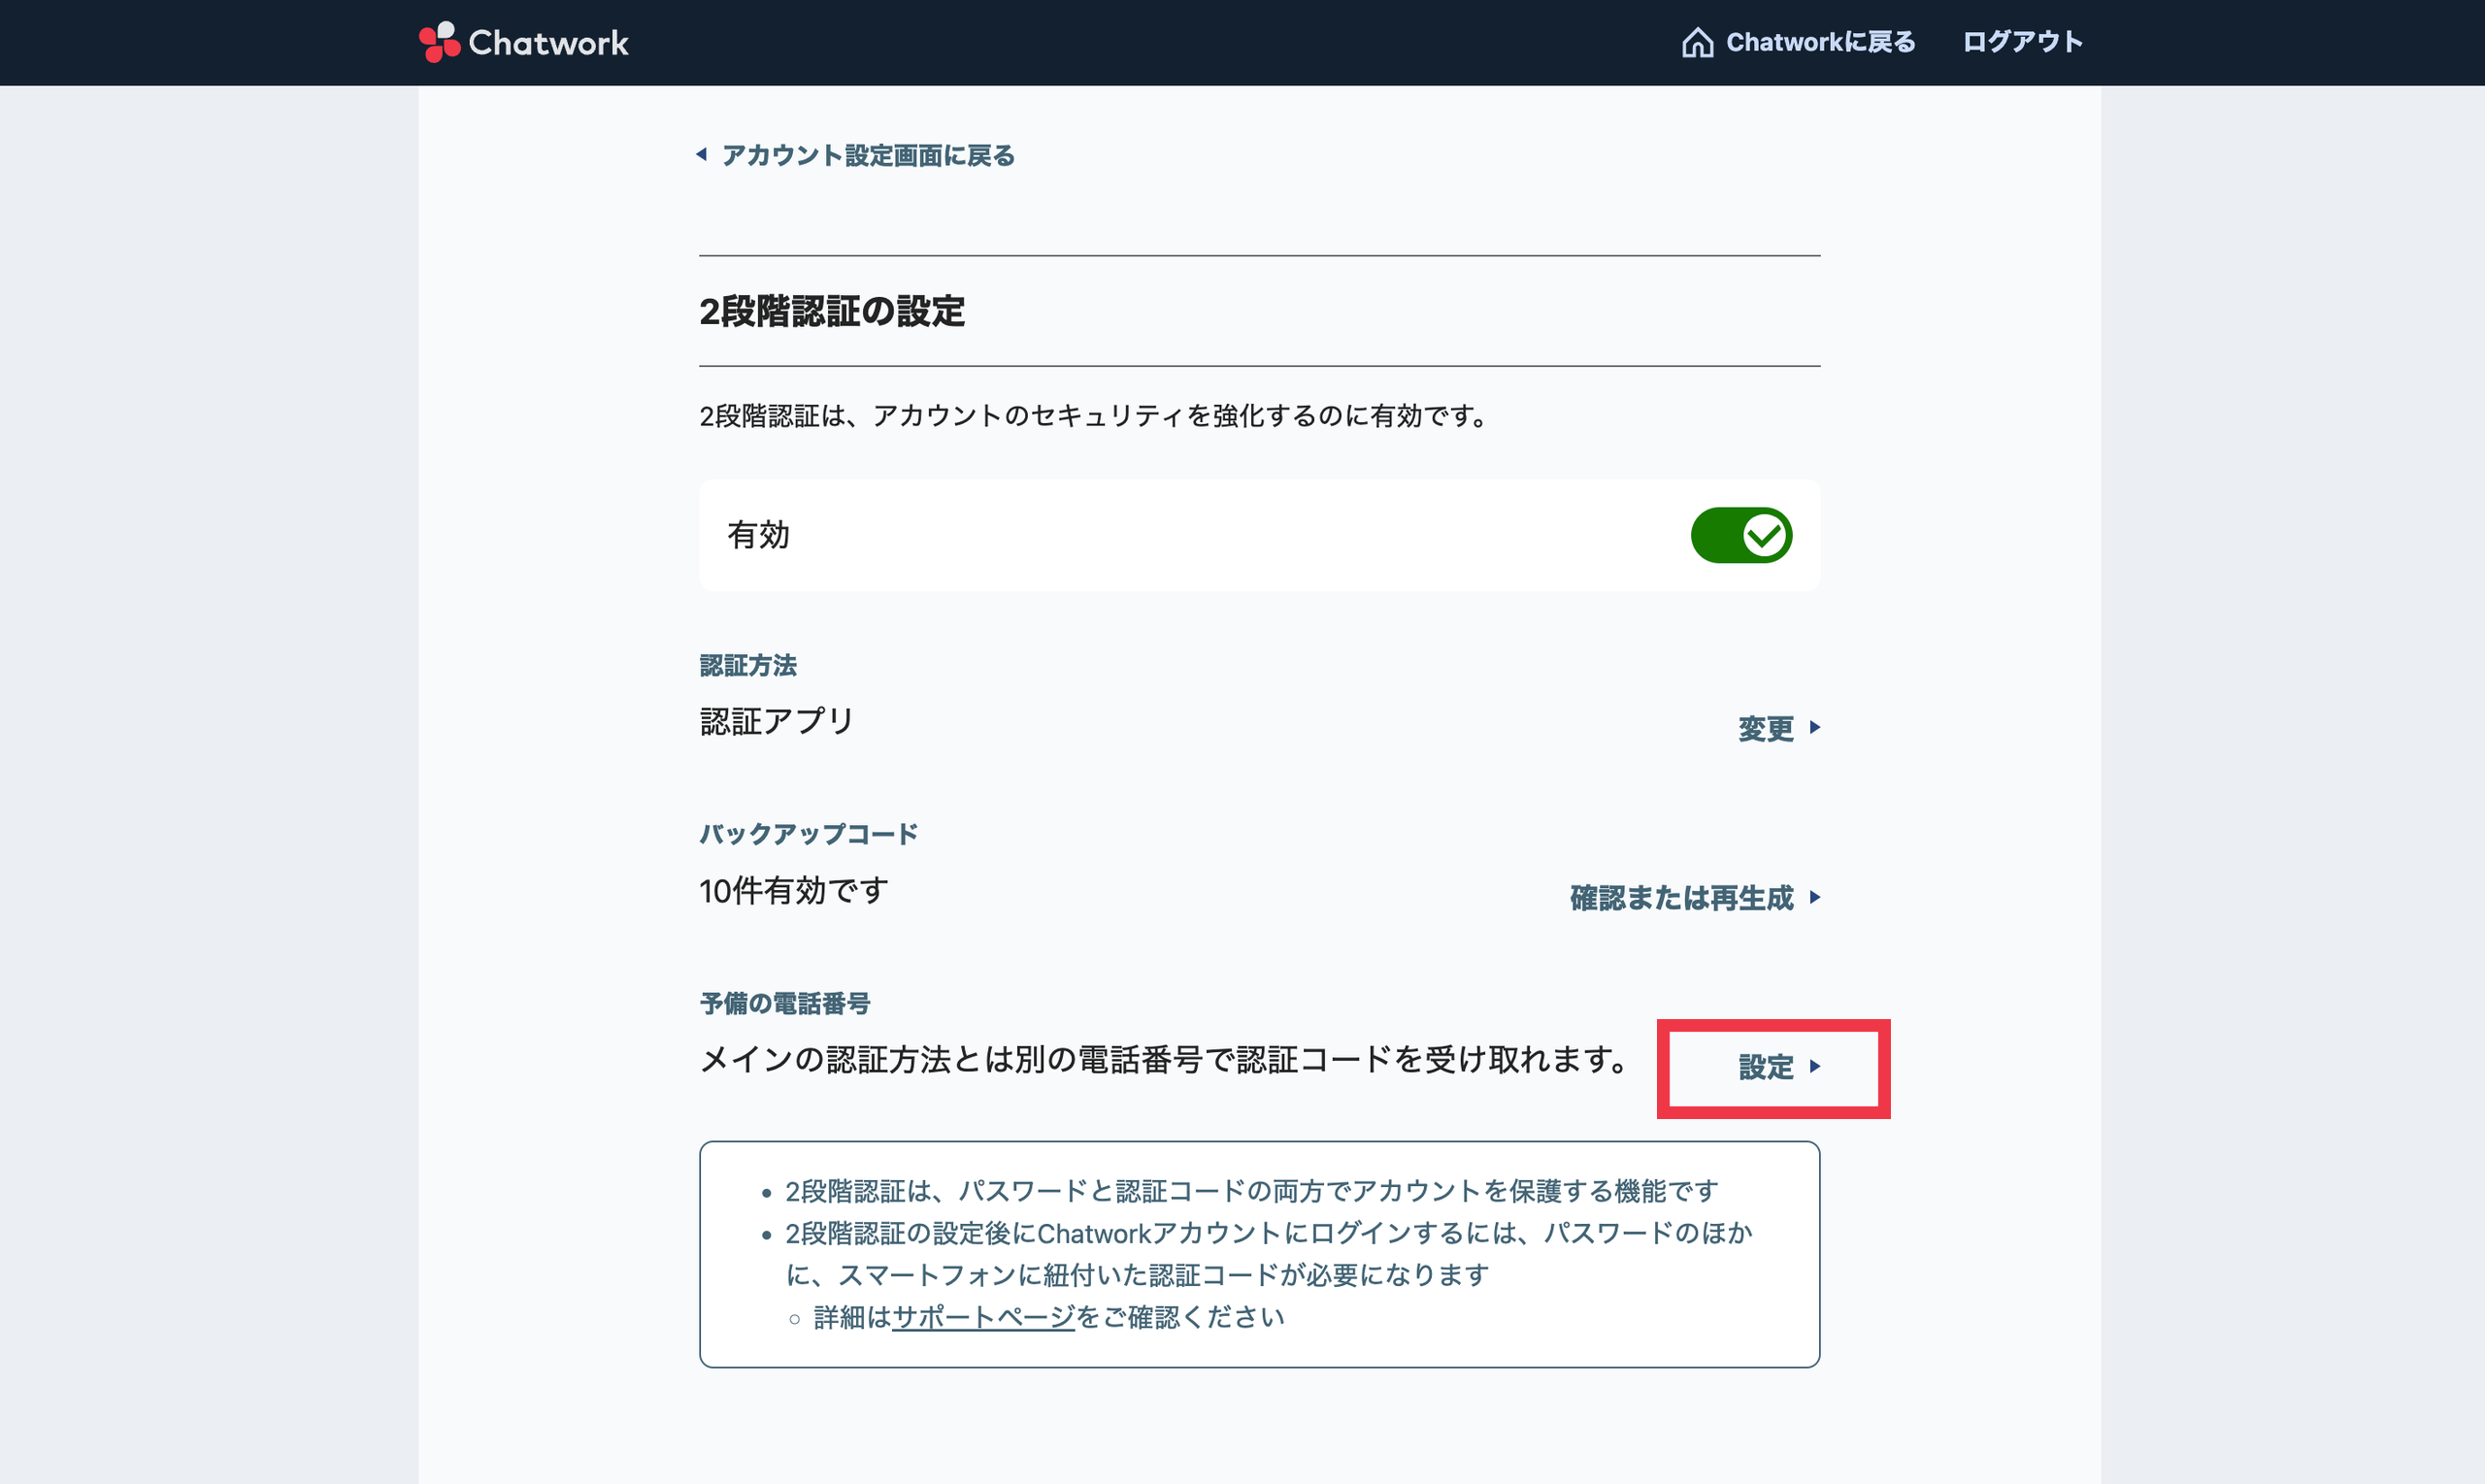Click the 2段階認証の設定 heading
Viewport: 2485px width, 1484px height.
[x=832, y=311]
